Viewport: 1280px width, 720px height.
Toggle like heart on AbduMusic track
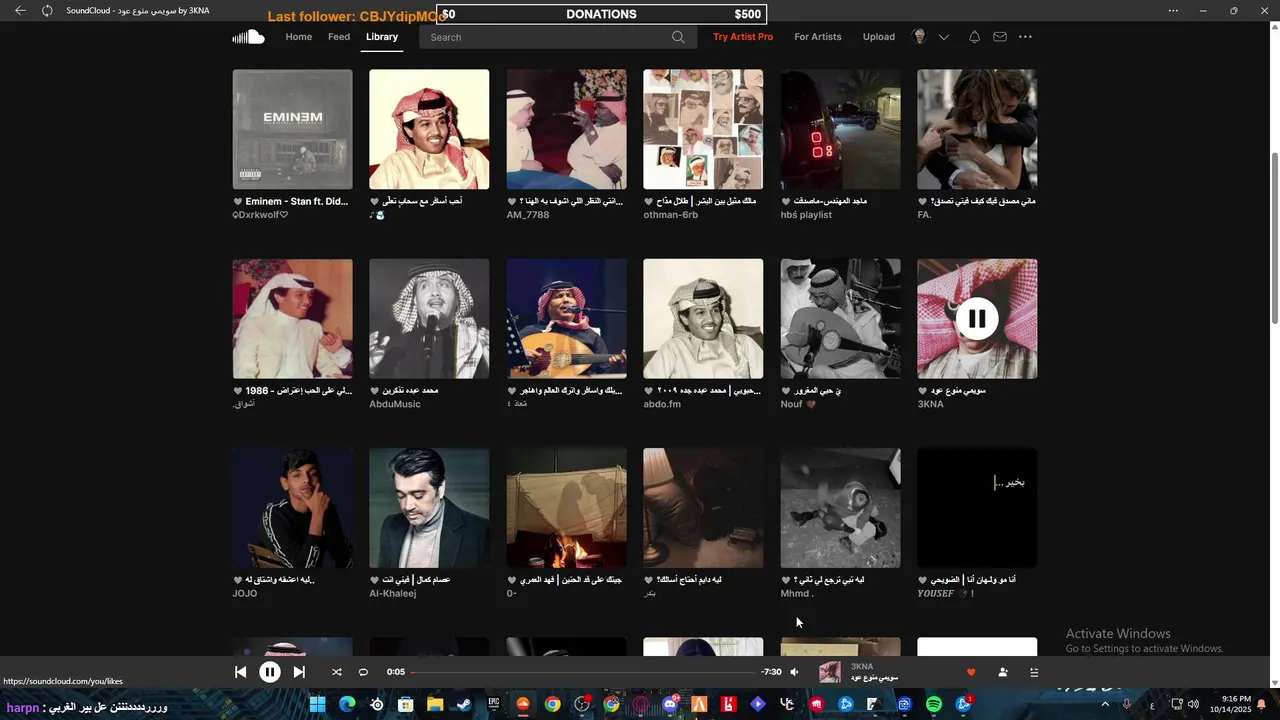point(374,391)
